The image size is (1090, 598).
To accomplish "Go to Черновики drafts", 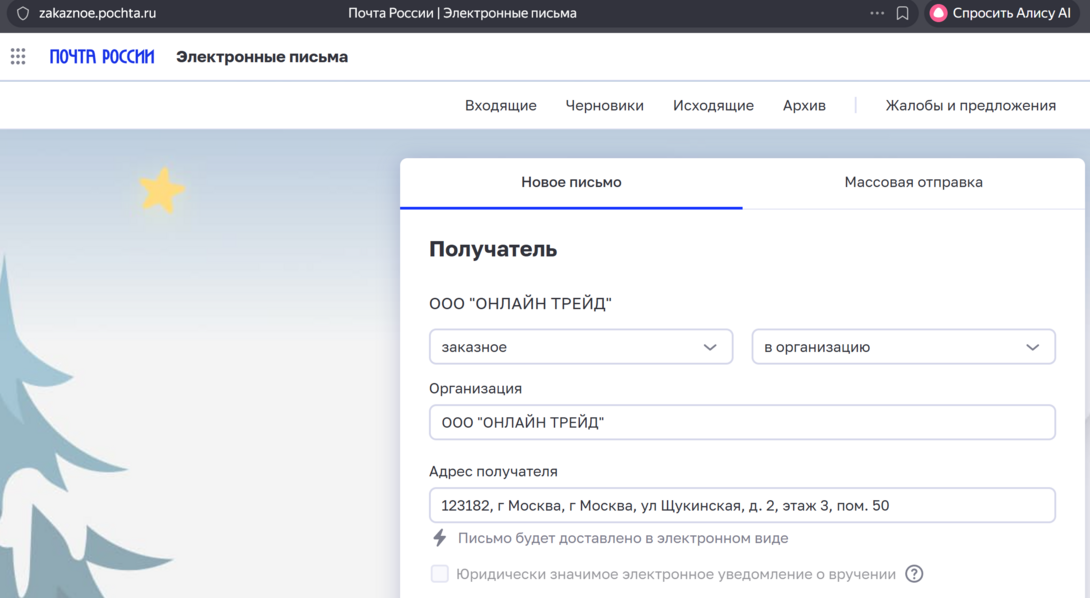I will (x=604, y=105).
